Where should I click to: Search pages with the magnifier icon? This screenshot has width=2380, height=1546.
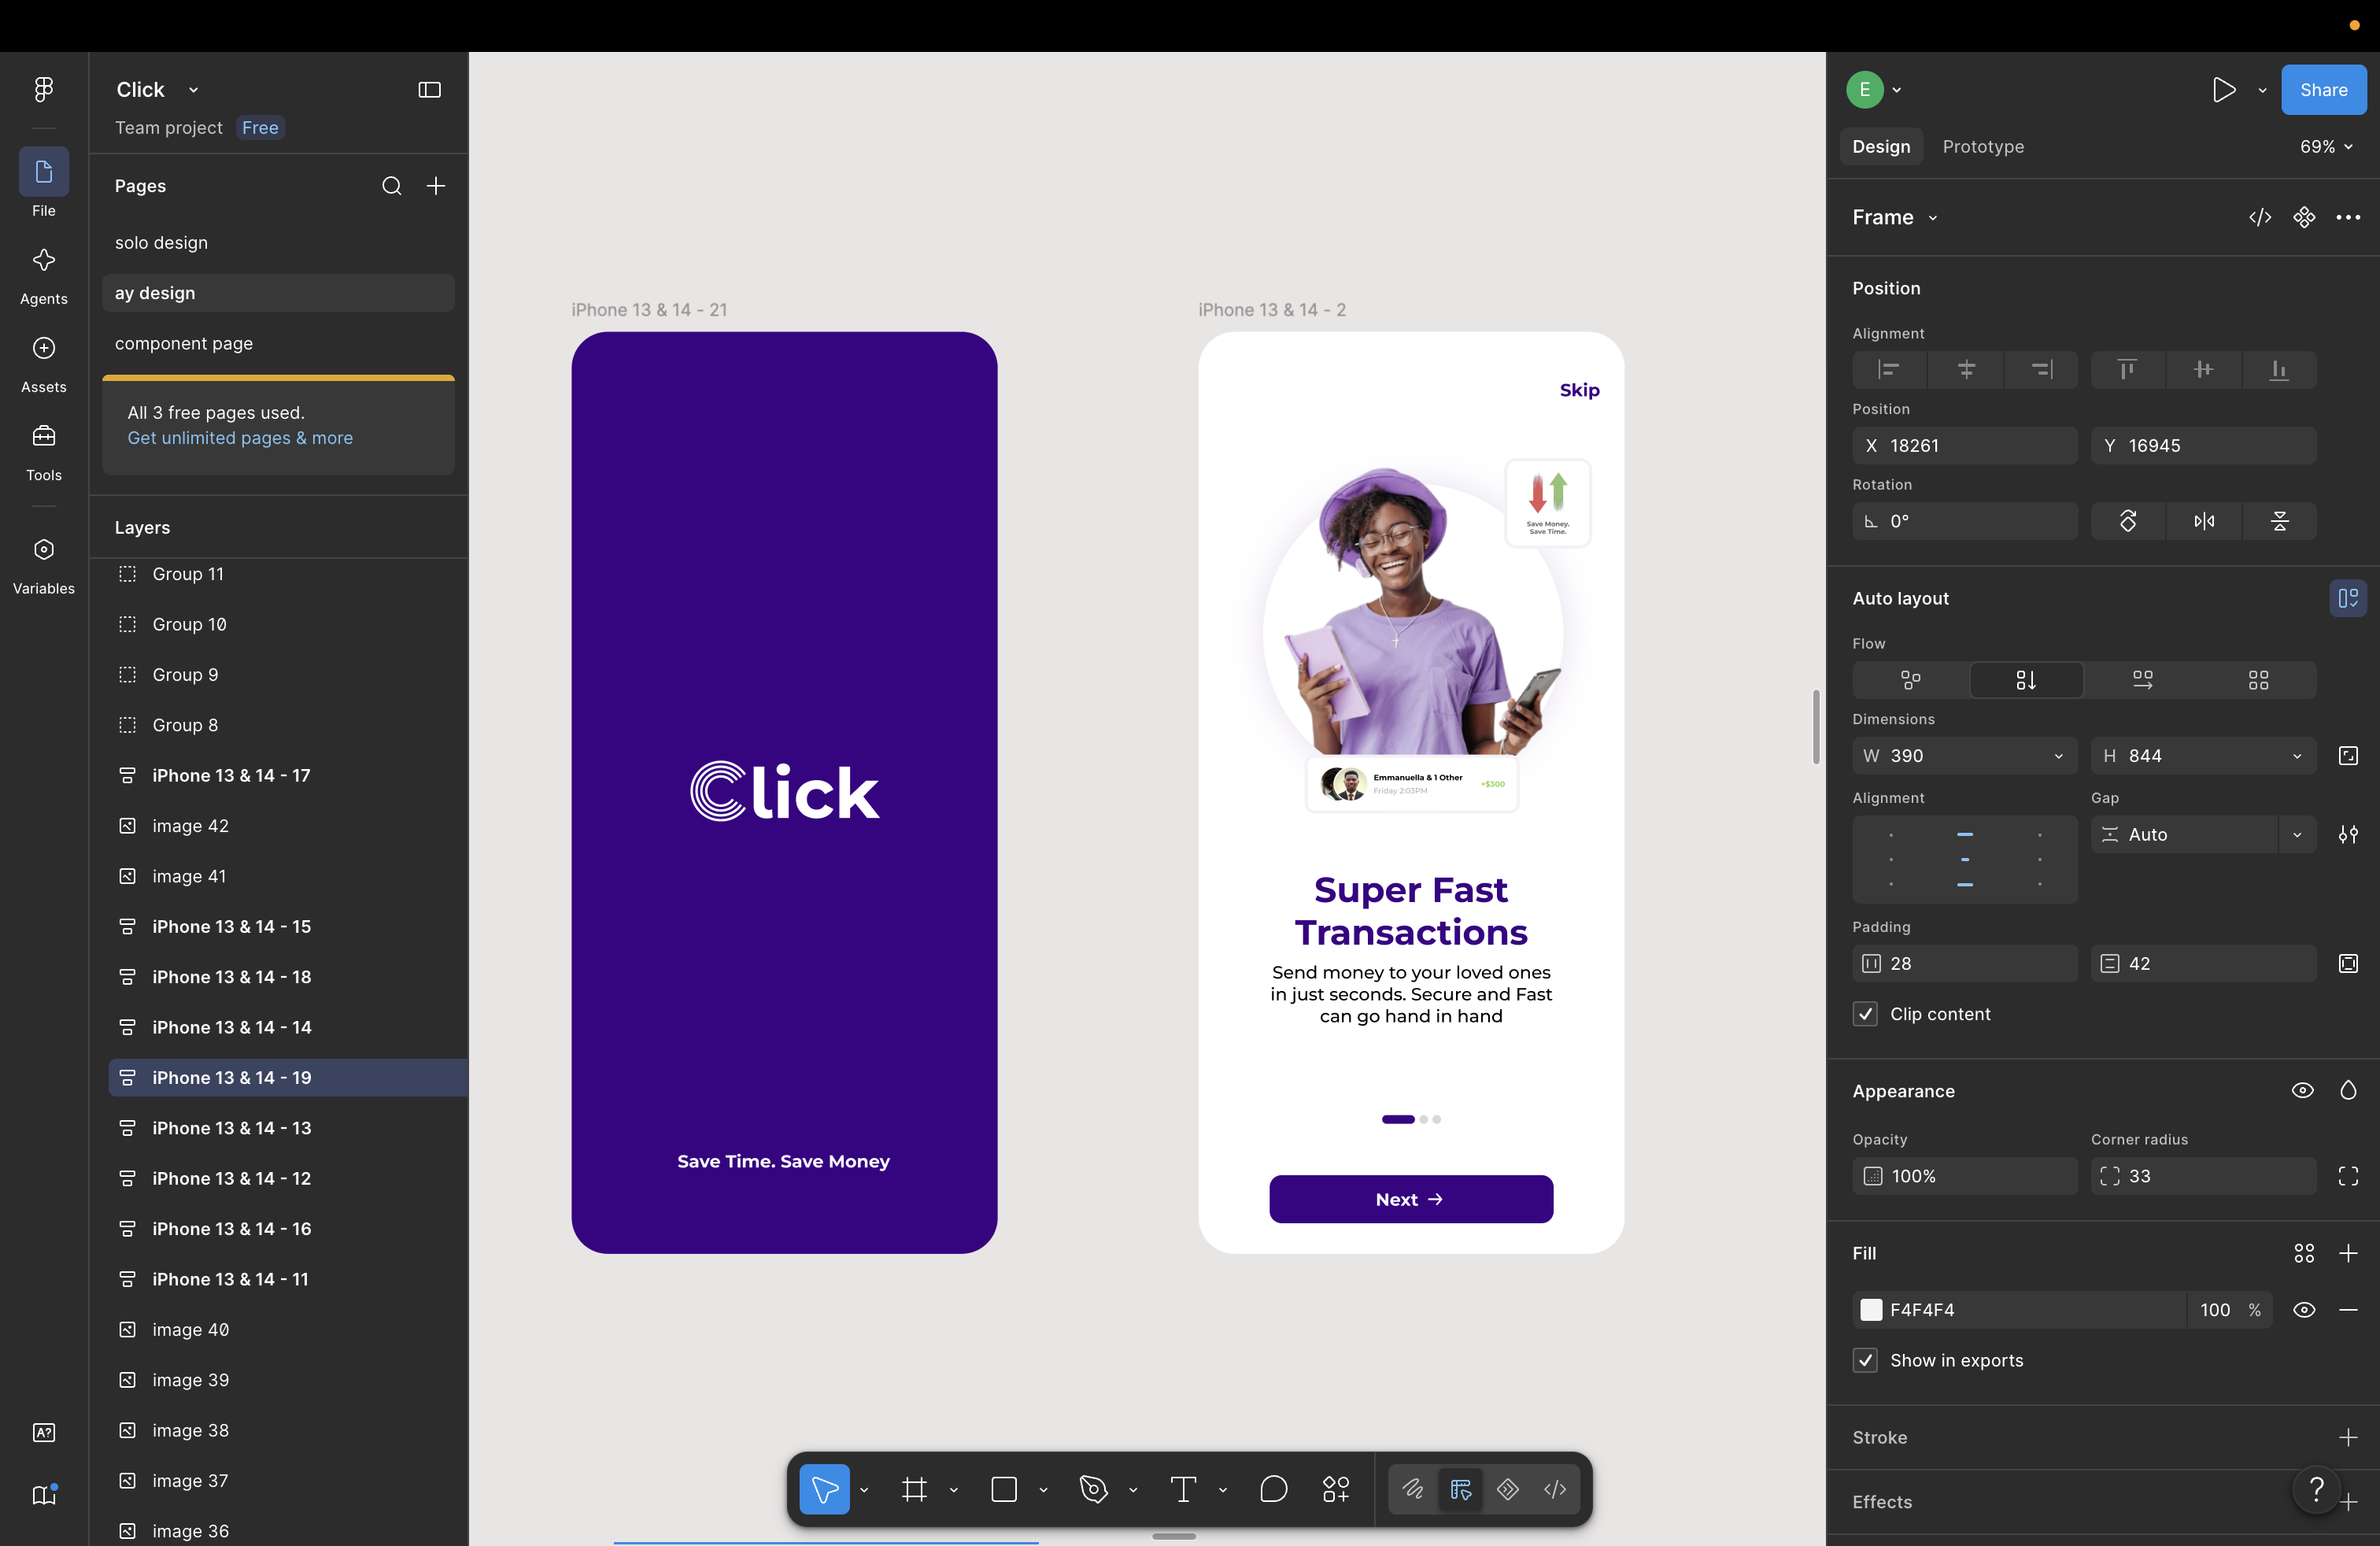[391, 186]
